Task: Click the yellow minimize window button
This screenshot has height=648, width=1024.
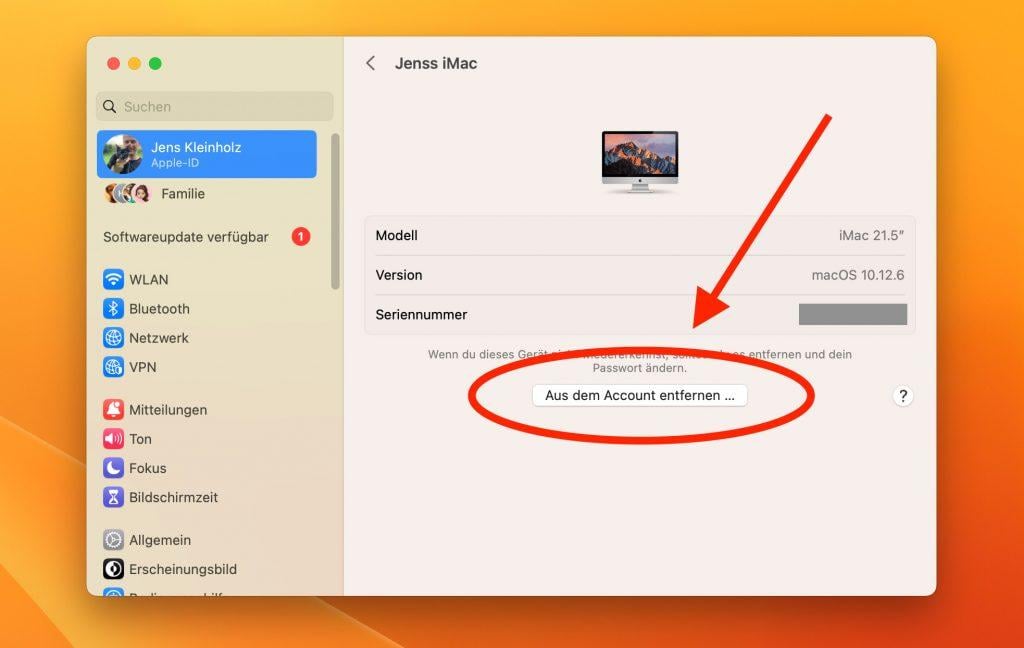Action: pos(134,63)
